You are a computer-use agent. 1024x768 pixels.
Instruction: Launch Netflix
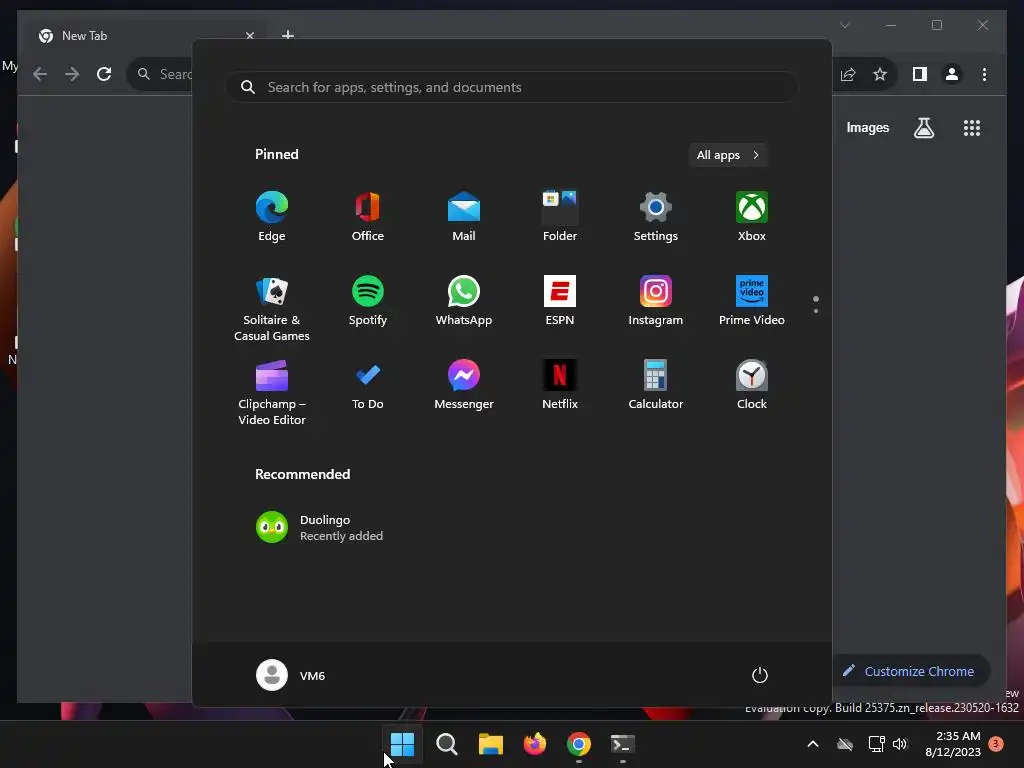pos(560,385)
